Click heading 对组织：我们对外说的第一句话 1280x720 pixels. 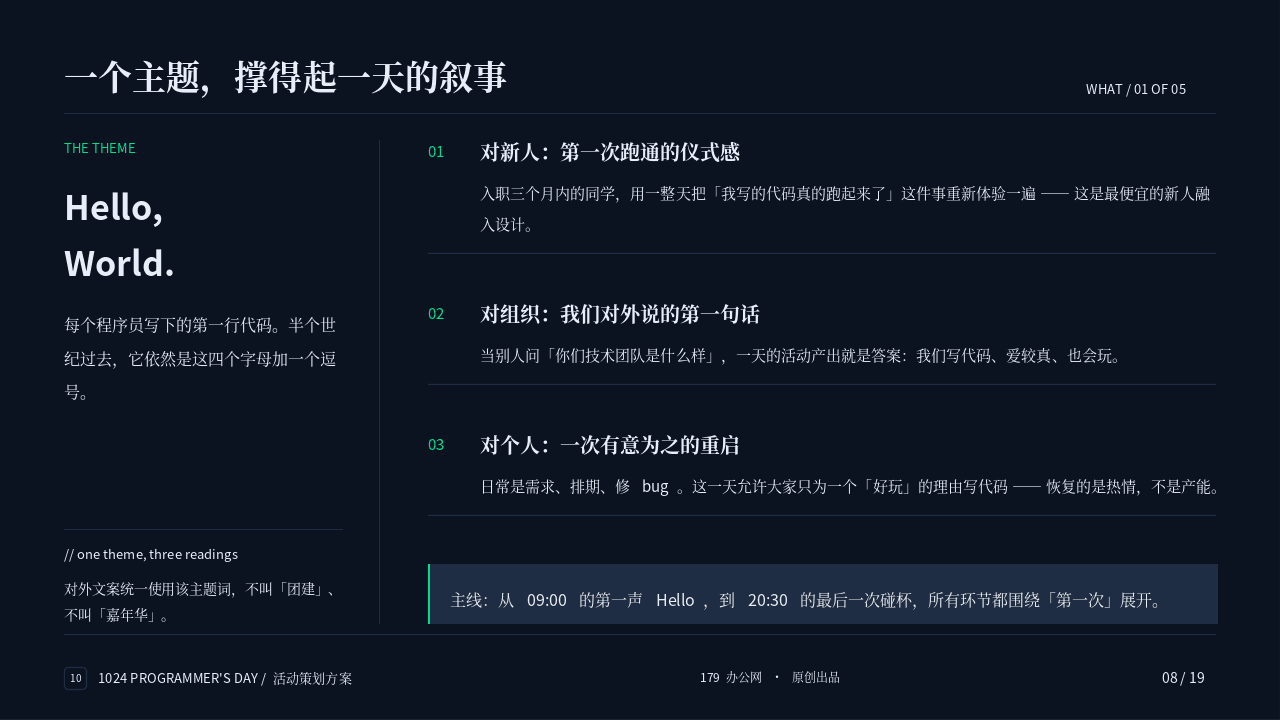[x=620, y=314]
